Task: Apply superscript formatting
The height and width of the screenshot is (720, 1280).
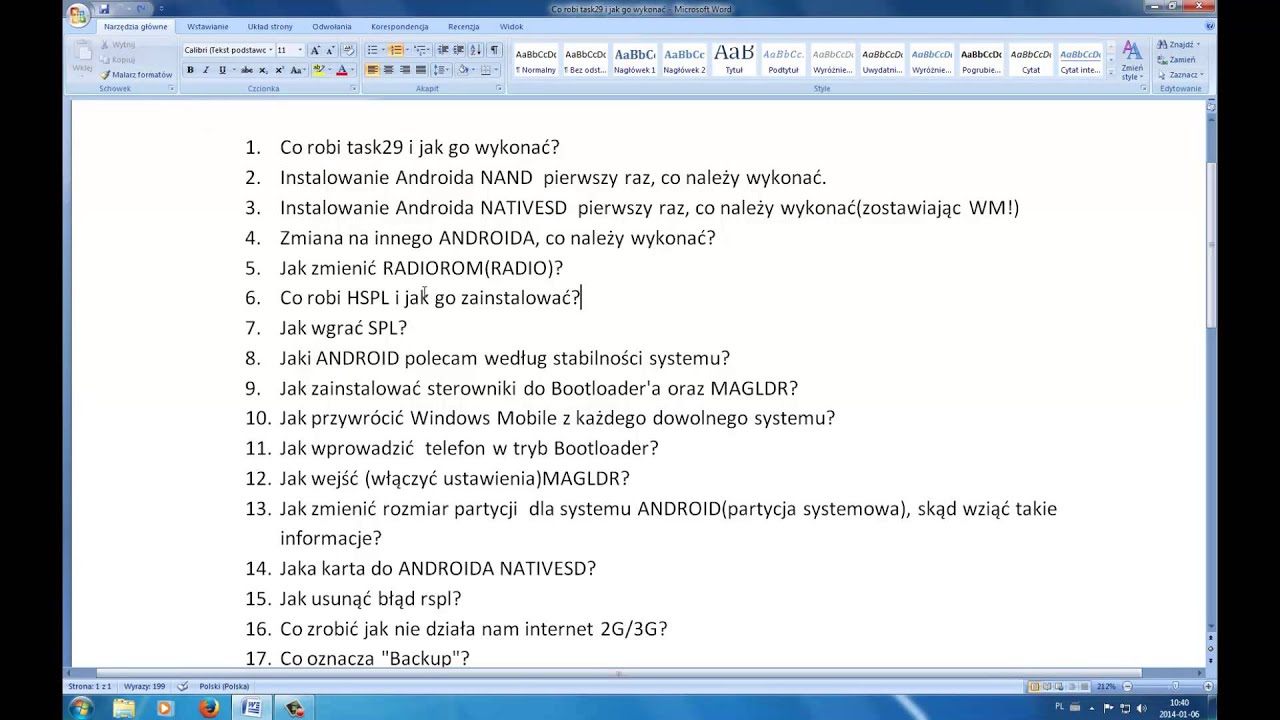Action: (278, 70)
